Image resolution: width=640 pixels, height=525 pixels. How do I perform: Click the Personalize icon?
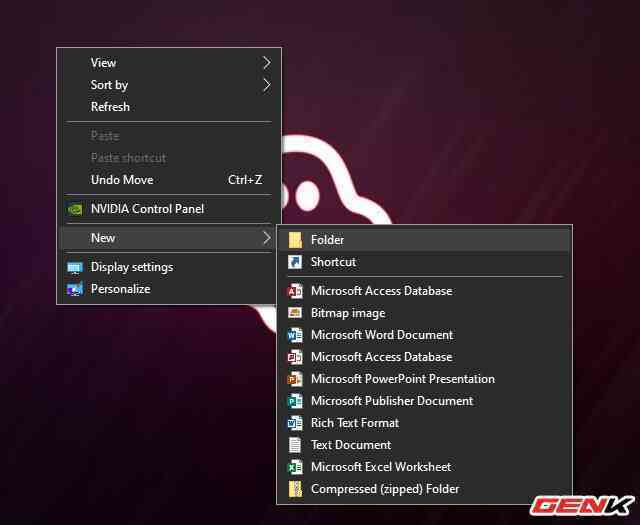coord(75,289)
